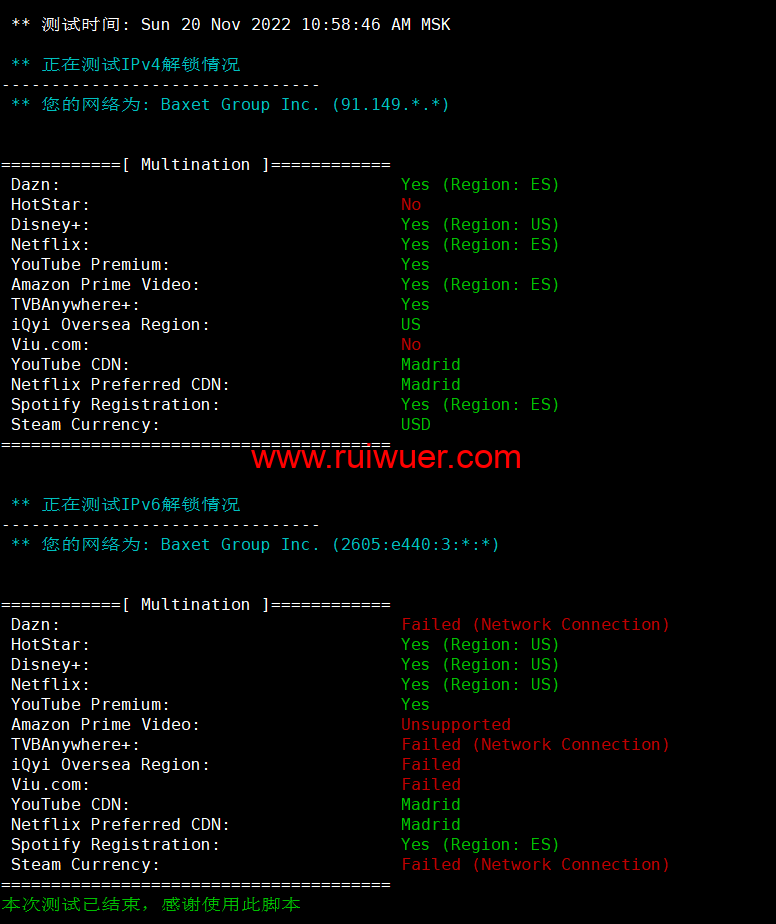Screen dimensions: 776x924
Task: Click the www.ruiwuer.com watermark link
Action: tap(386, 457)
